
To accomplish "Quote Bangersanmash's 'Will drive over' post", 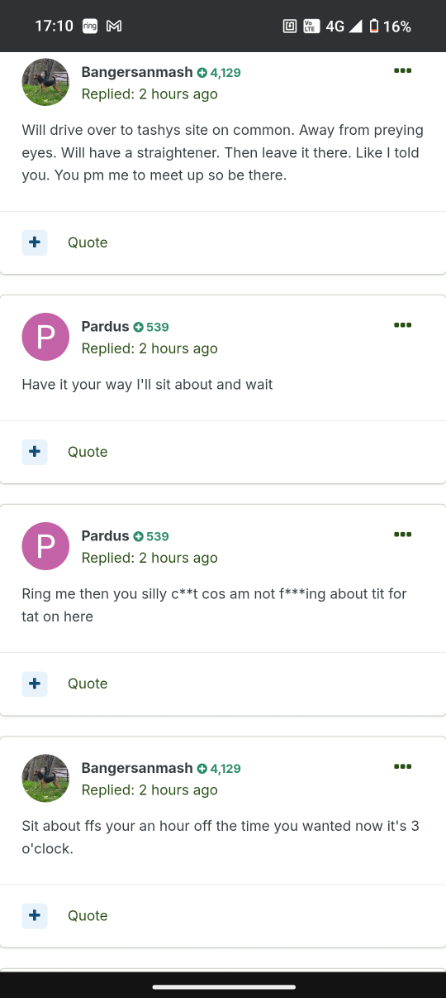I will pos(88,242).
